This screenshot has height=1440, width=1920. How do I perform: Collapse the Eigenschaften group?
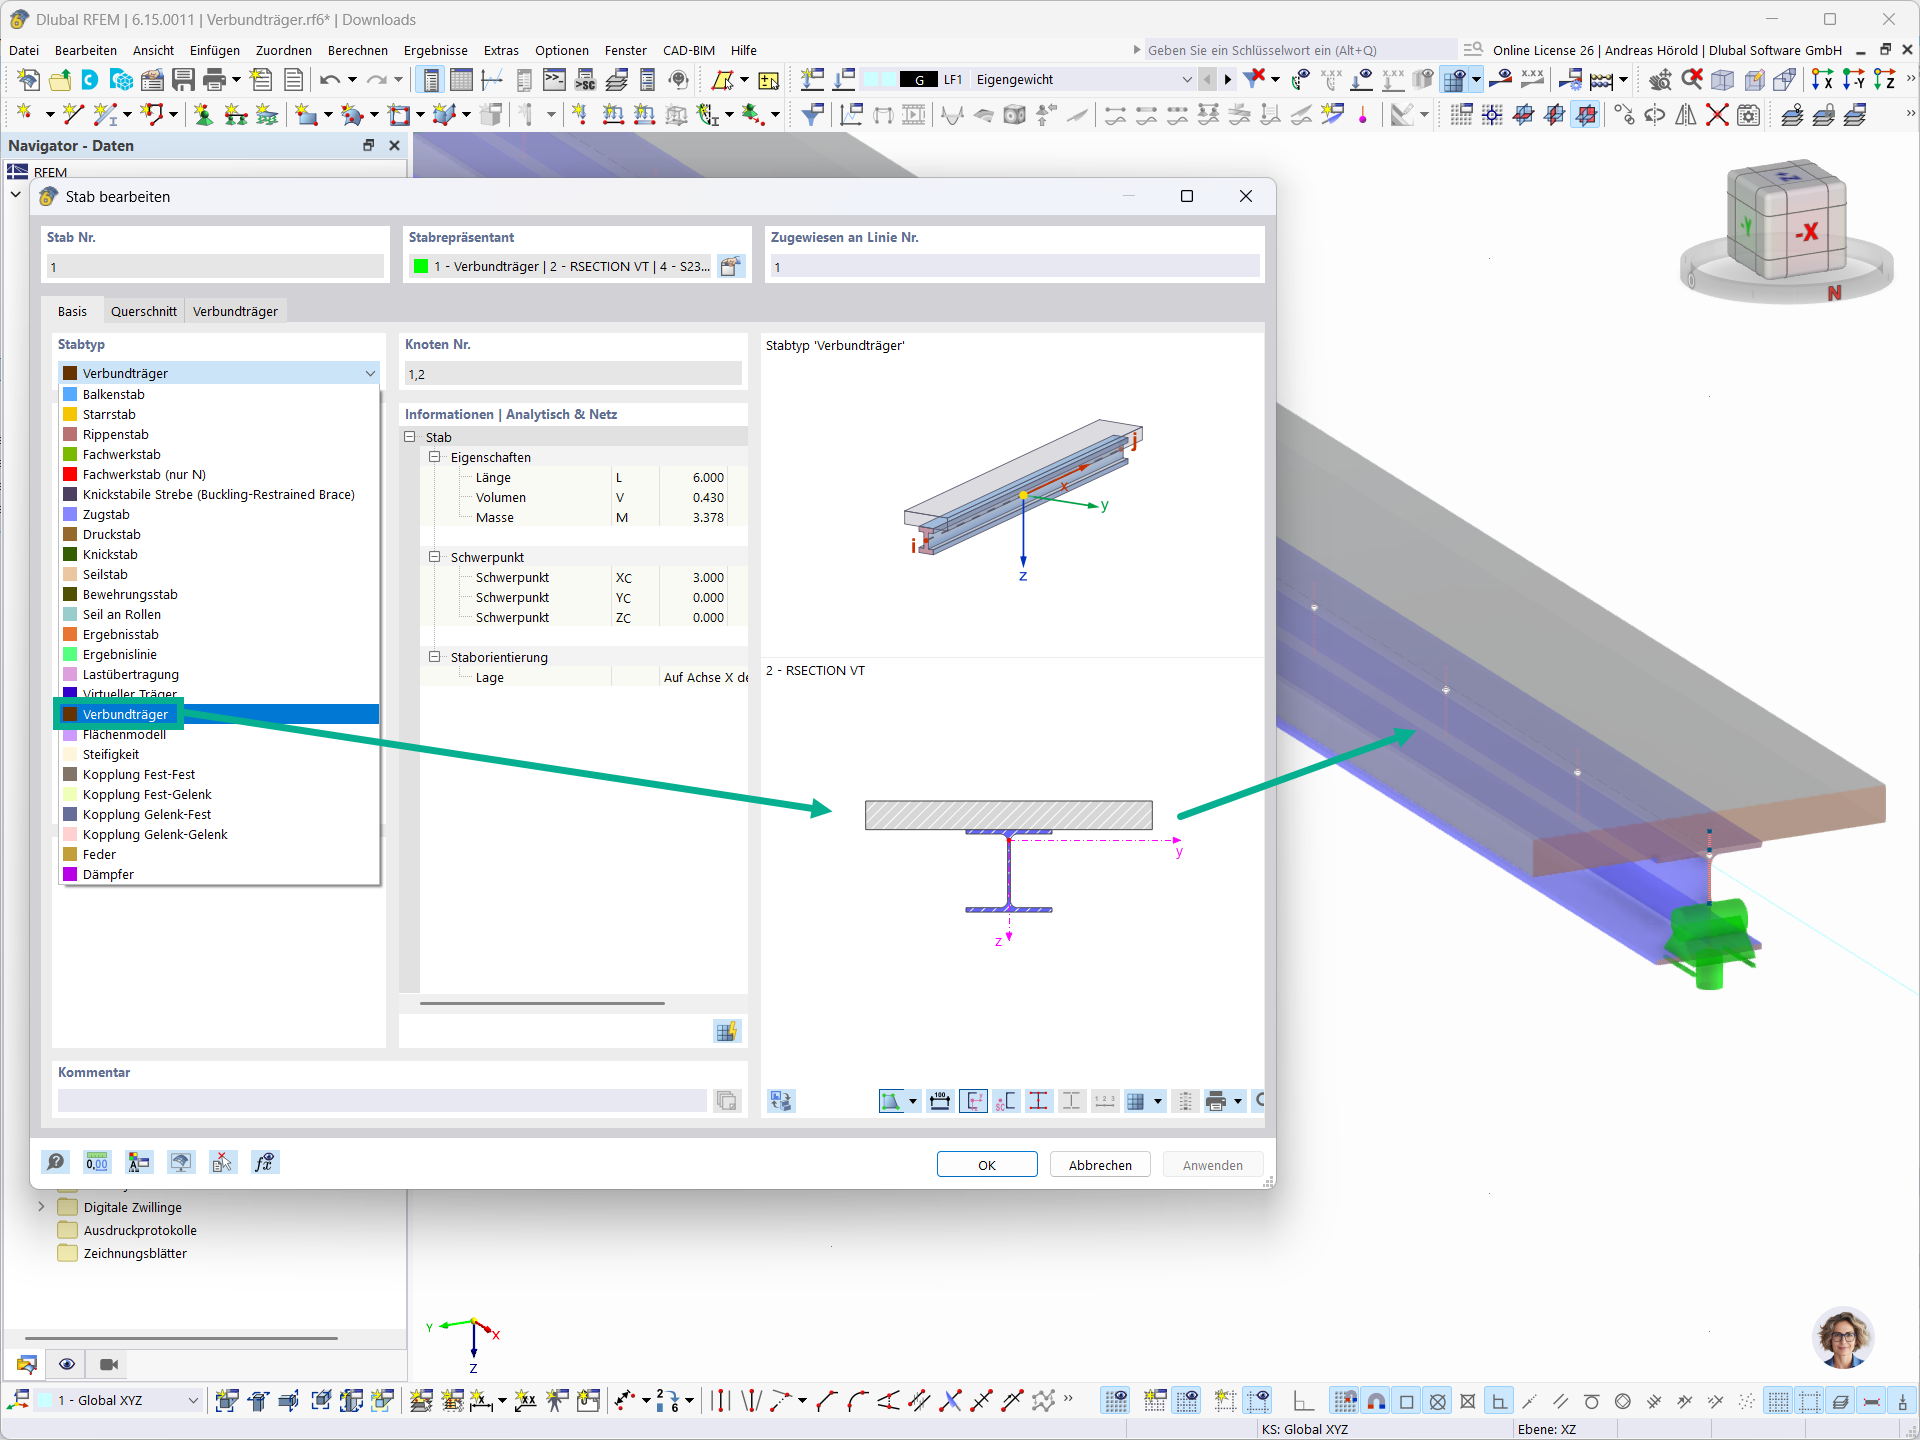pyautogui.click(x=435, y=457)
